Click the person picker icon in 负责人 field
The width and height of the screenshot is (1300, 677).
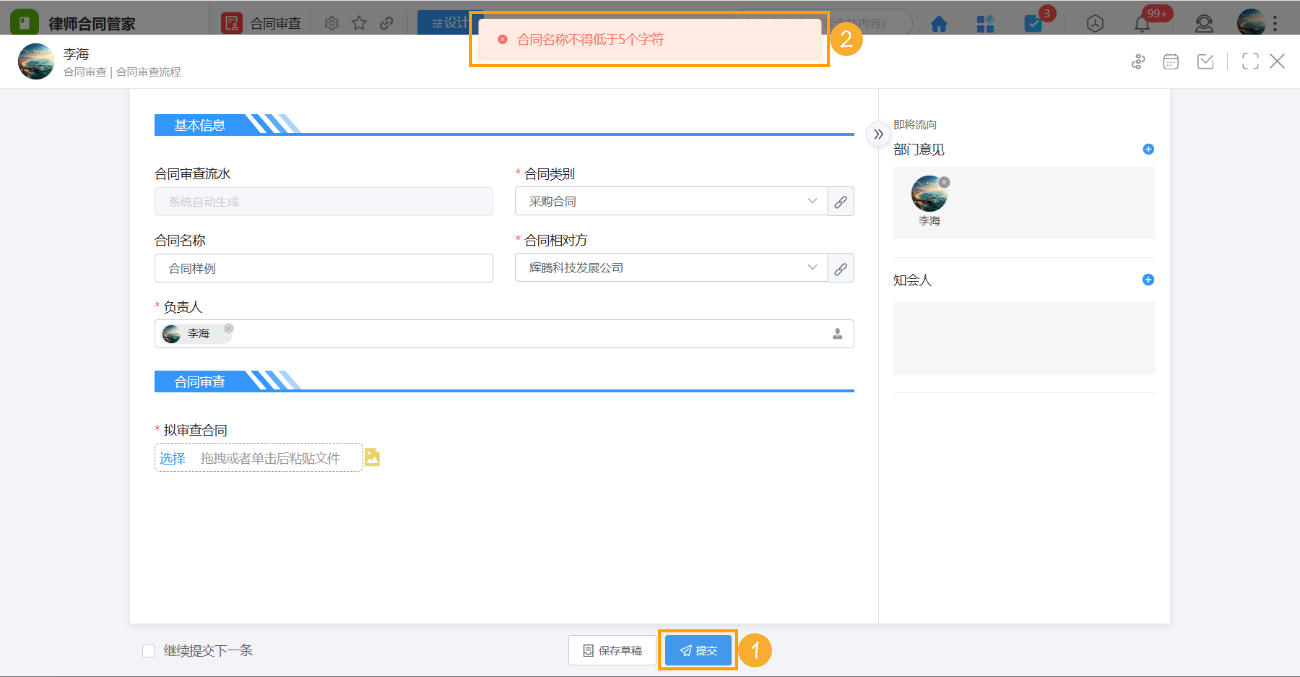[838, 334]
